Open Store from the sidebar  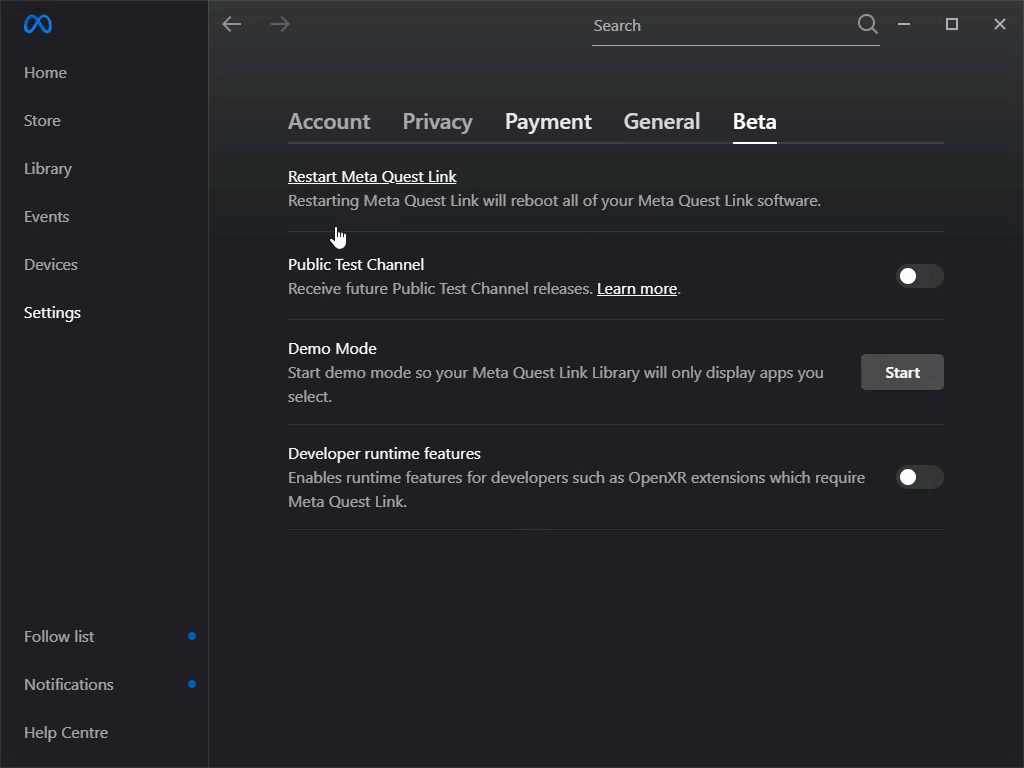(42, 120)
